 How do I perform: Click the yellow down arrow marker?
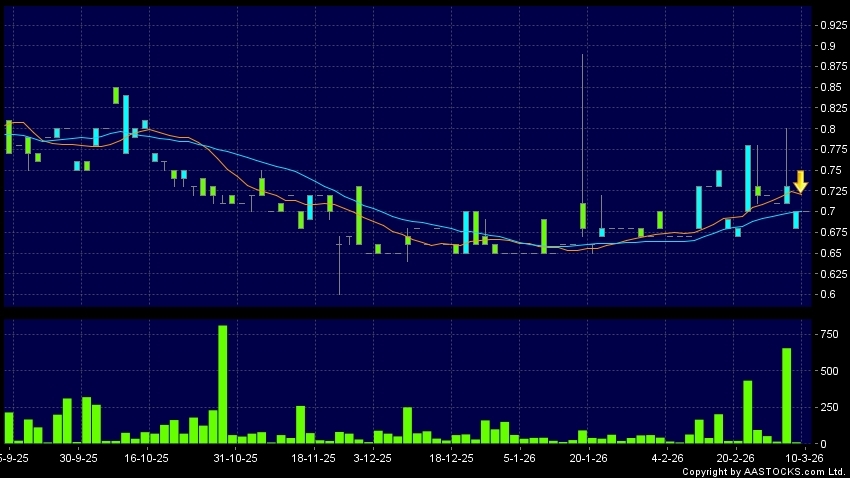coord(800,182)
